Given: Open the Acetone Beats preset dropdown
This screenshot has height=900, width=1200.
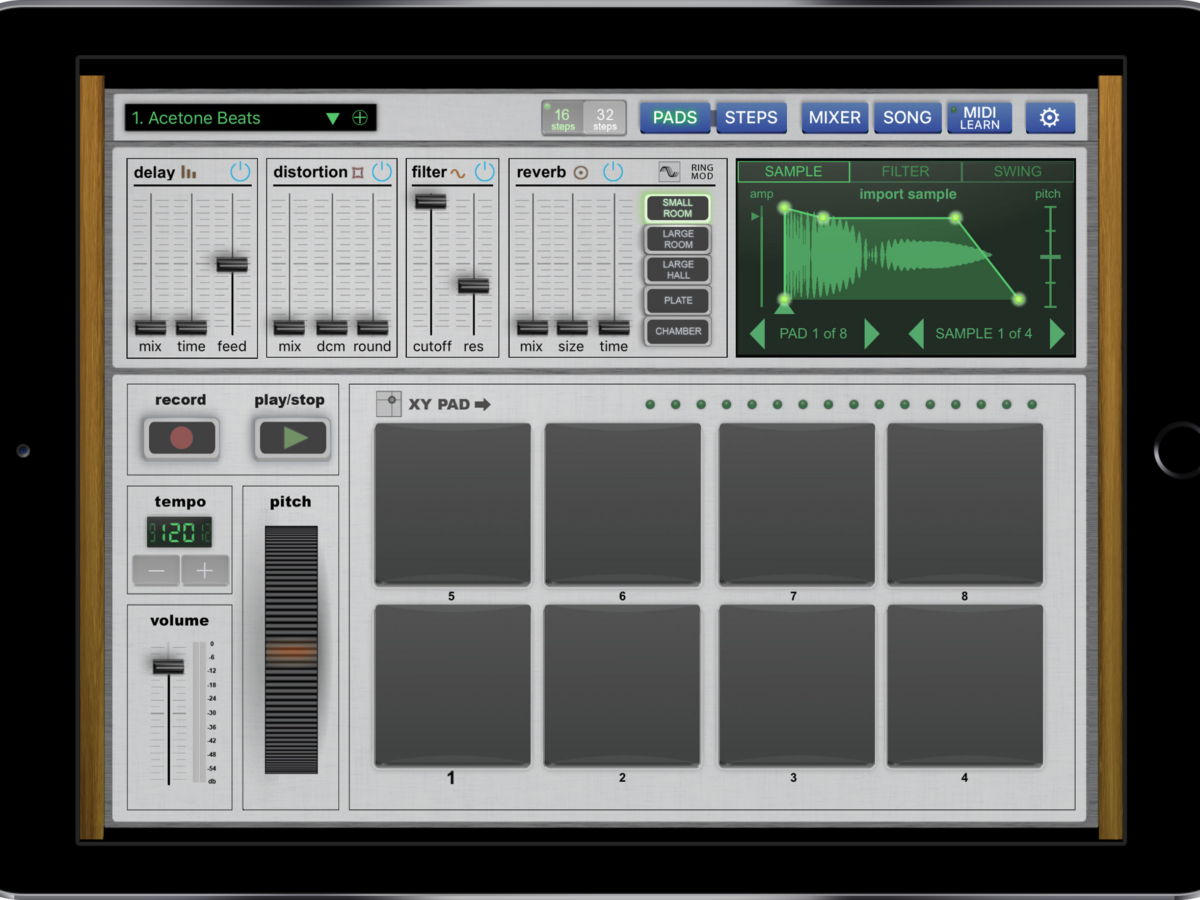Looking at the screenshot, I should [332, 118].
